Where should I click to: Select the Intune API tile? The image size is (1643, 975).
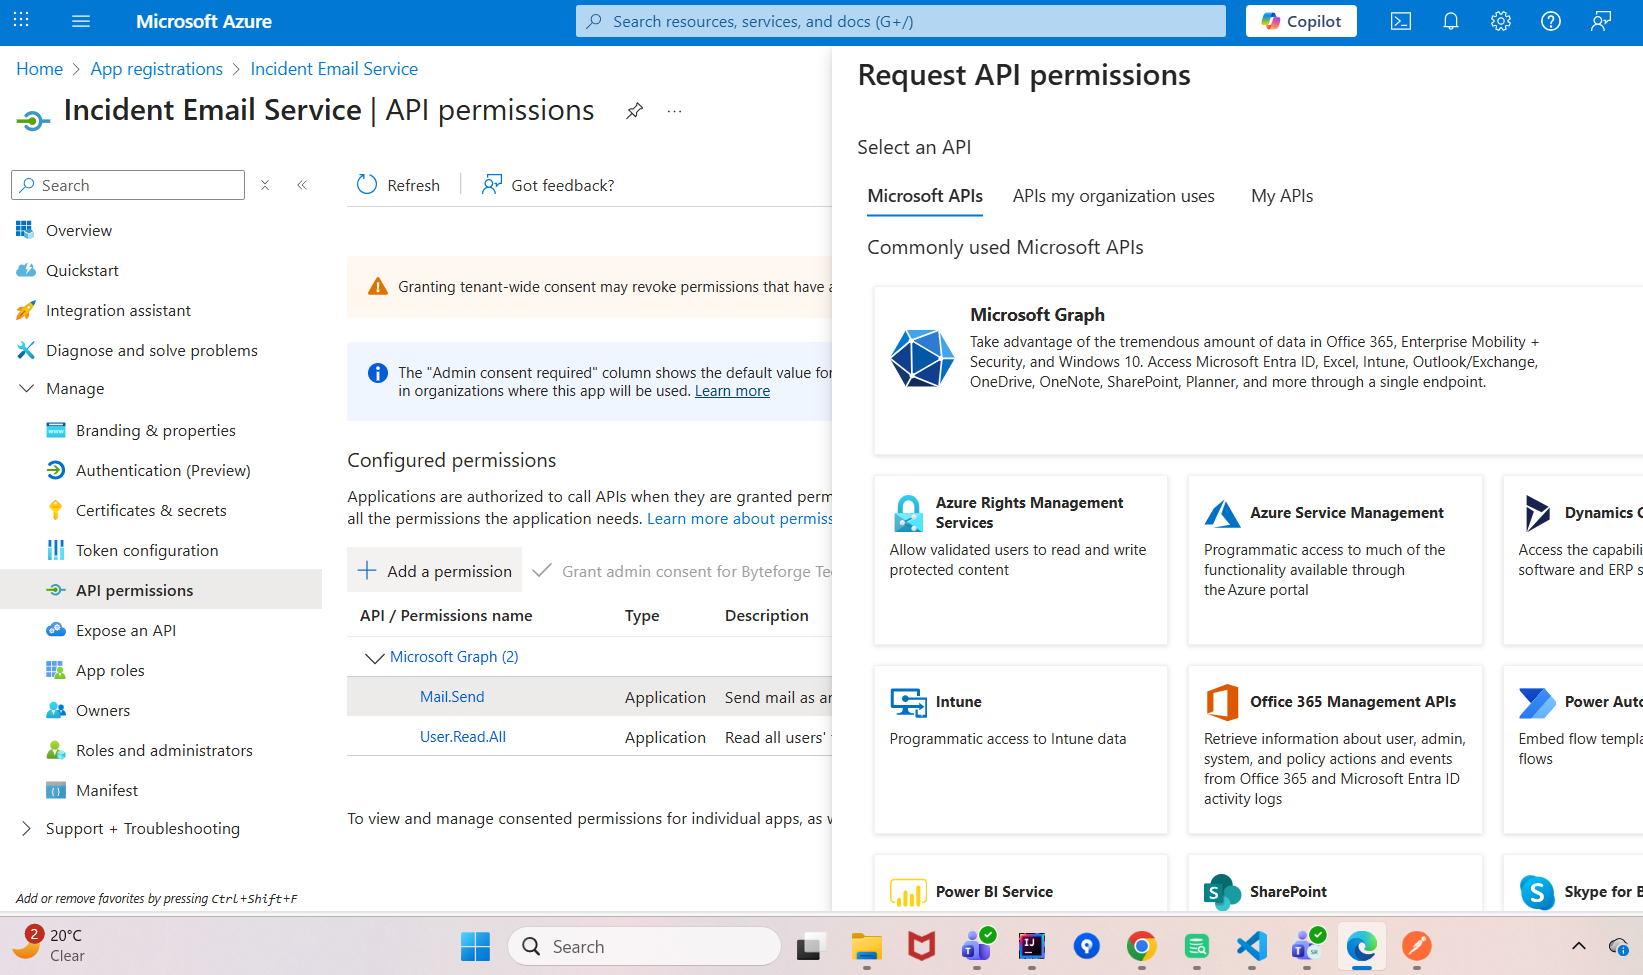(x=1020, y=750)
